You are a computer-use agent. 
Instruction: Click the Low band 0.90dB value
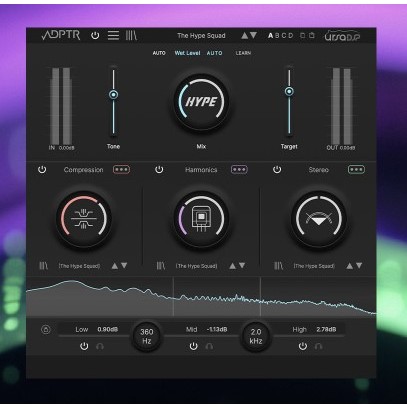tap(107, 329)
